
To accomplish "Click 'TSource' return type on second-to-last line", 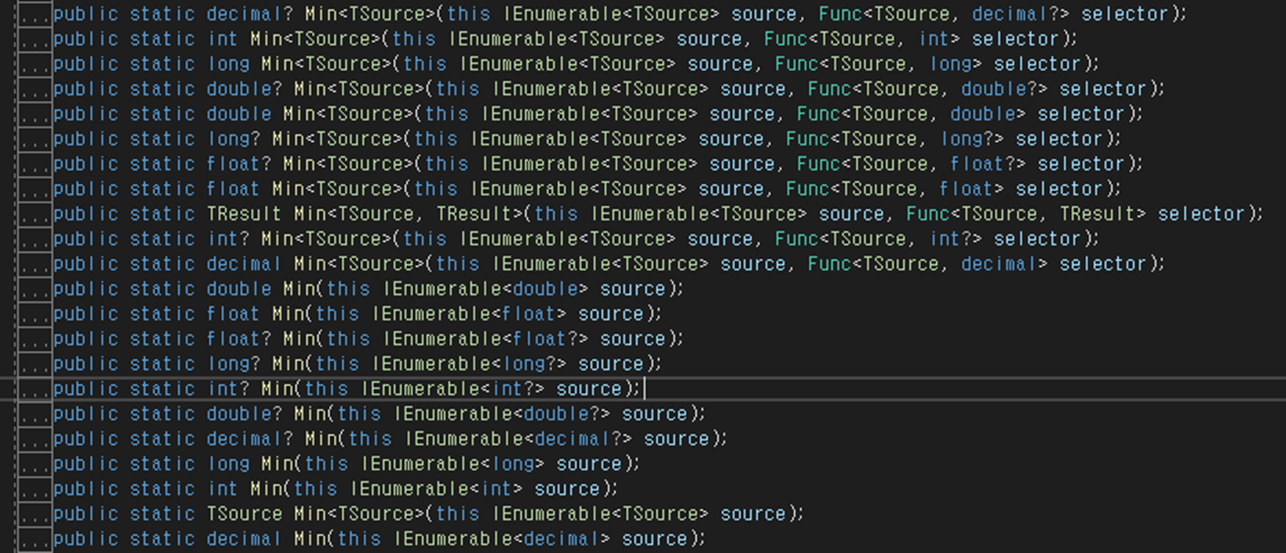I will (245, 514).
